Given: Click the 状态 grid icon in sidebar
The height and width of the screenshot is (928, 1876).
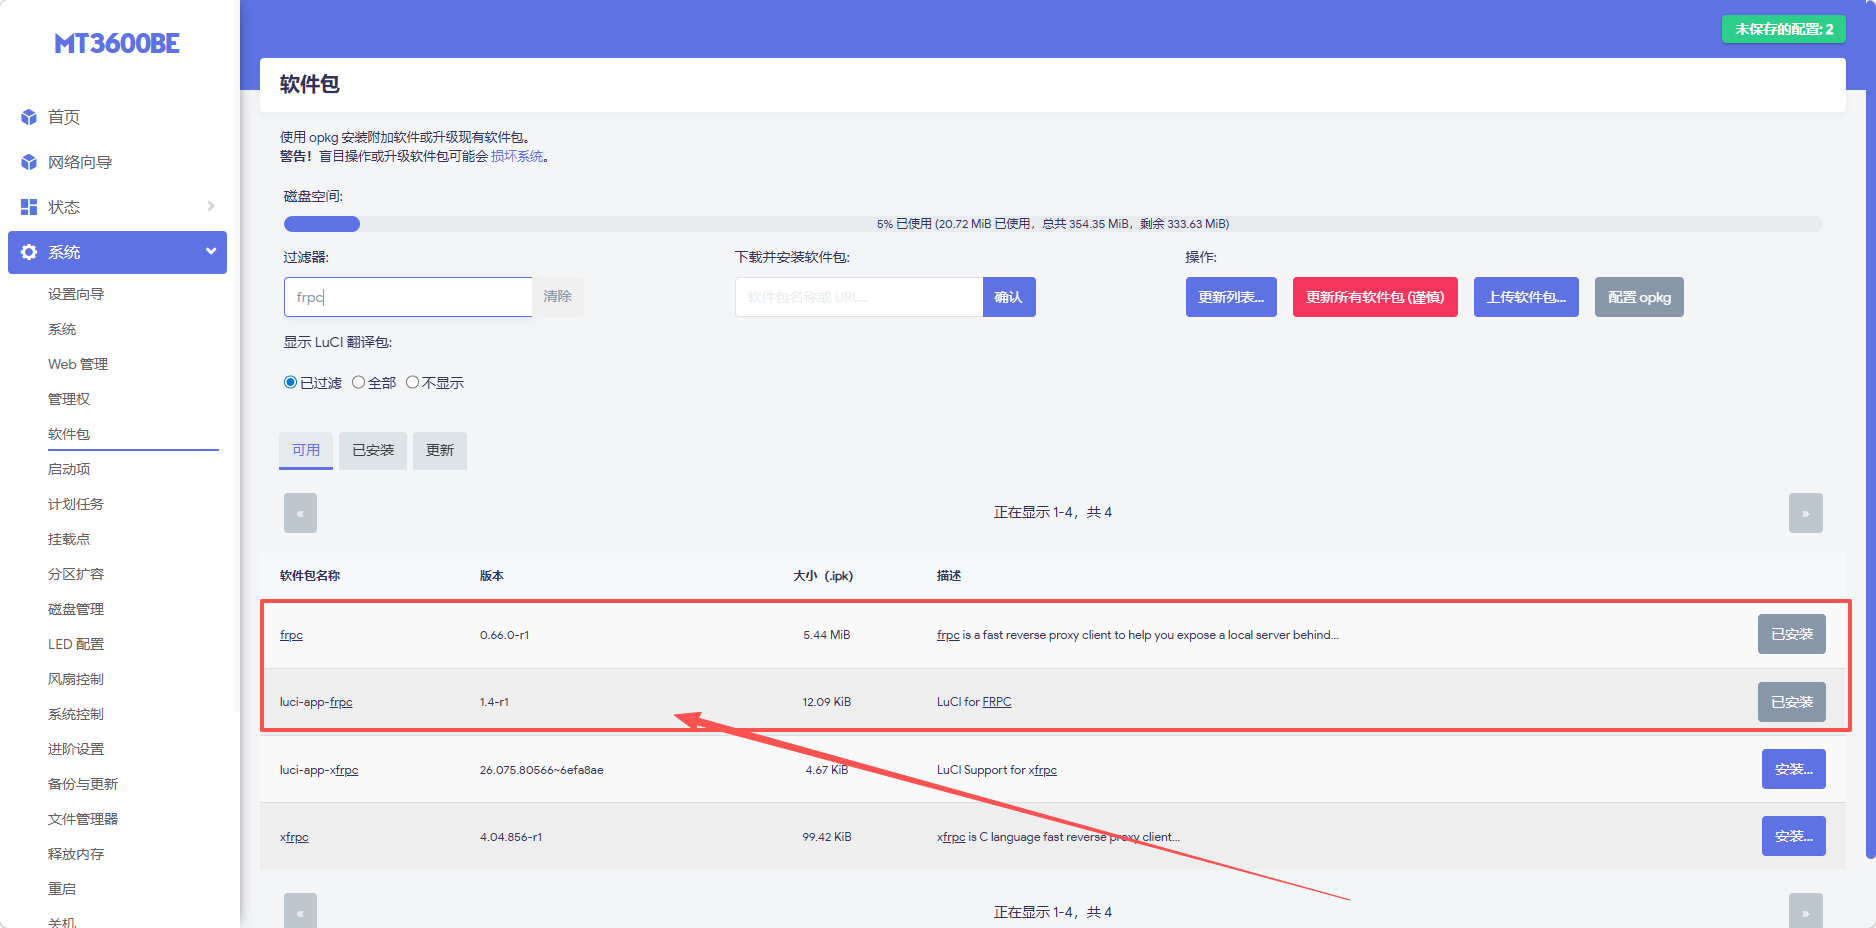Looking at the screenshot, I should coord(29,207).
